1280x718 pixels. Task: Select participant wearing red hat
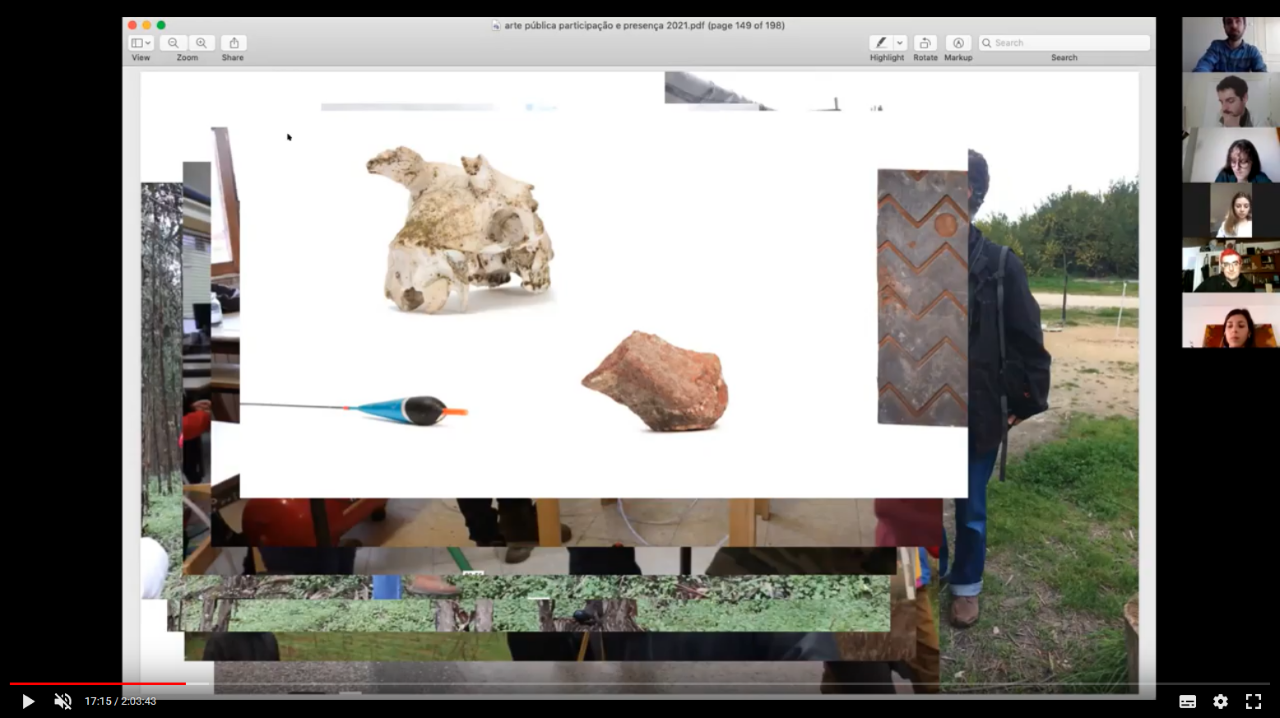(x=1230, y=266)
